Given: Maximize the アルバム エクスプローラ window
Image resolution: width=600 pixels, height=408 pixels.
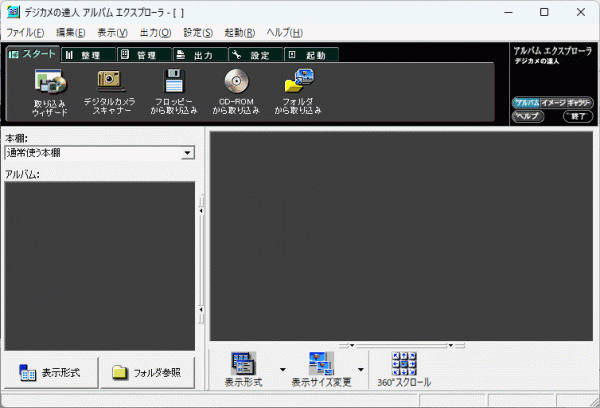Looking at the screenshot, I should click(544, 12).
